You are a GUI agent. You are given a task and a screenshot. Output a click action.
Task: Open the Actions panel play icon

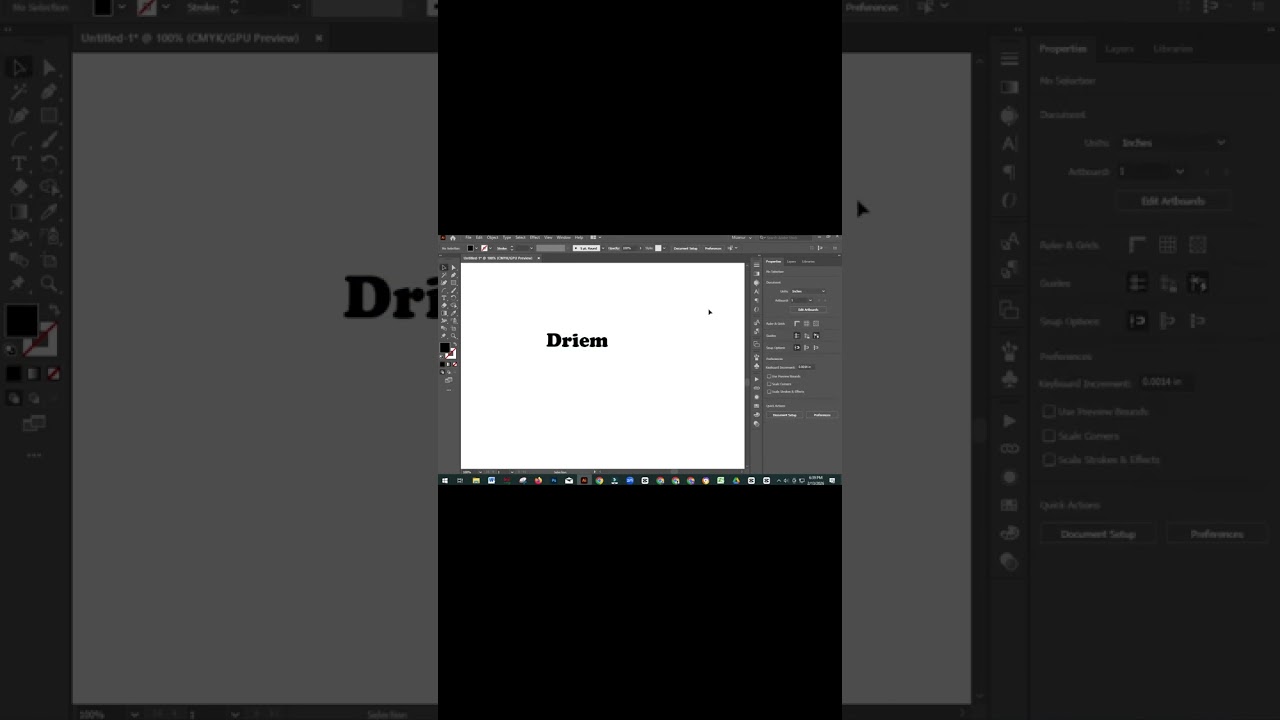tap(756, 379)
